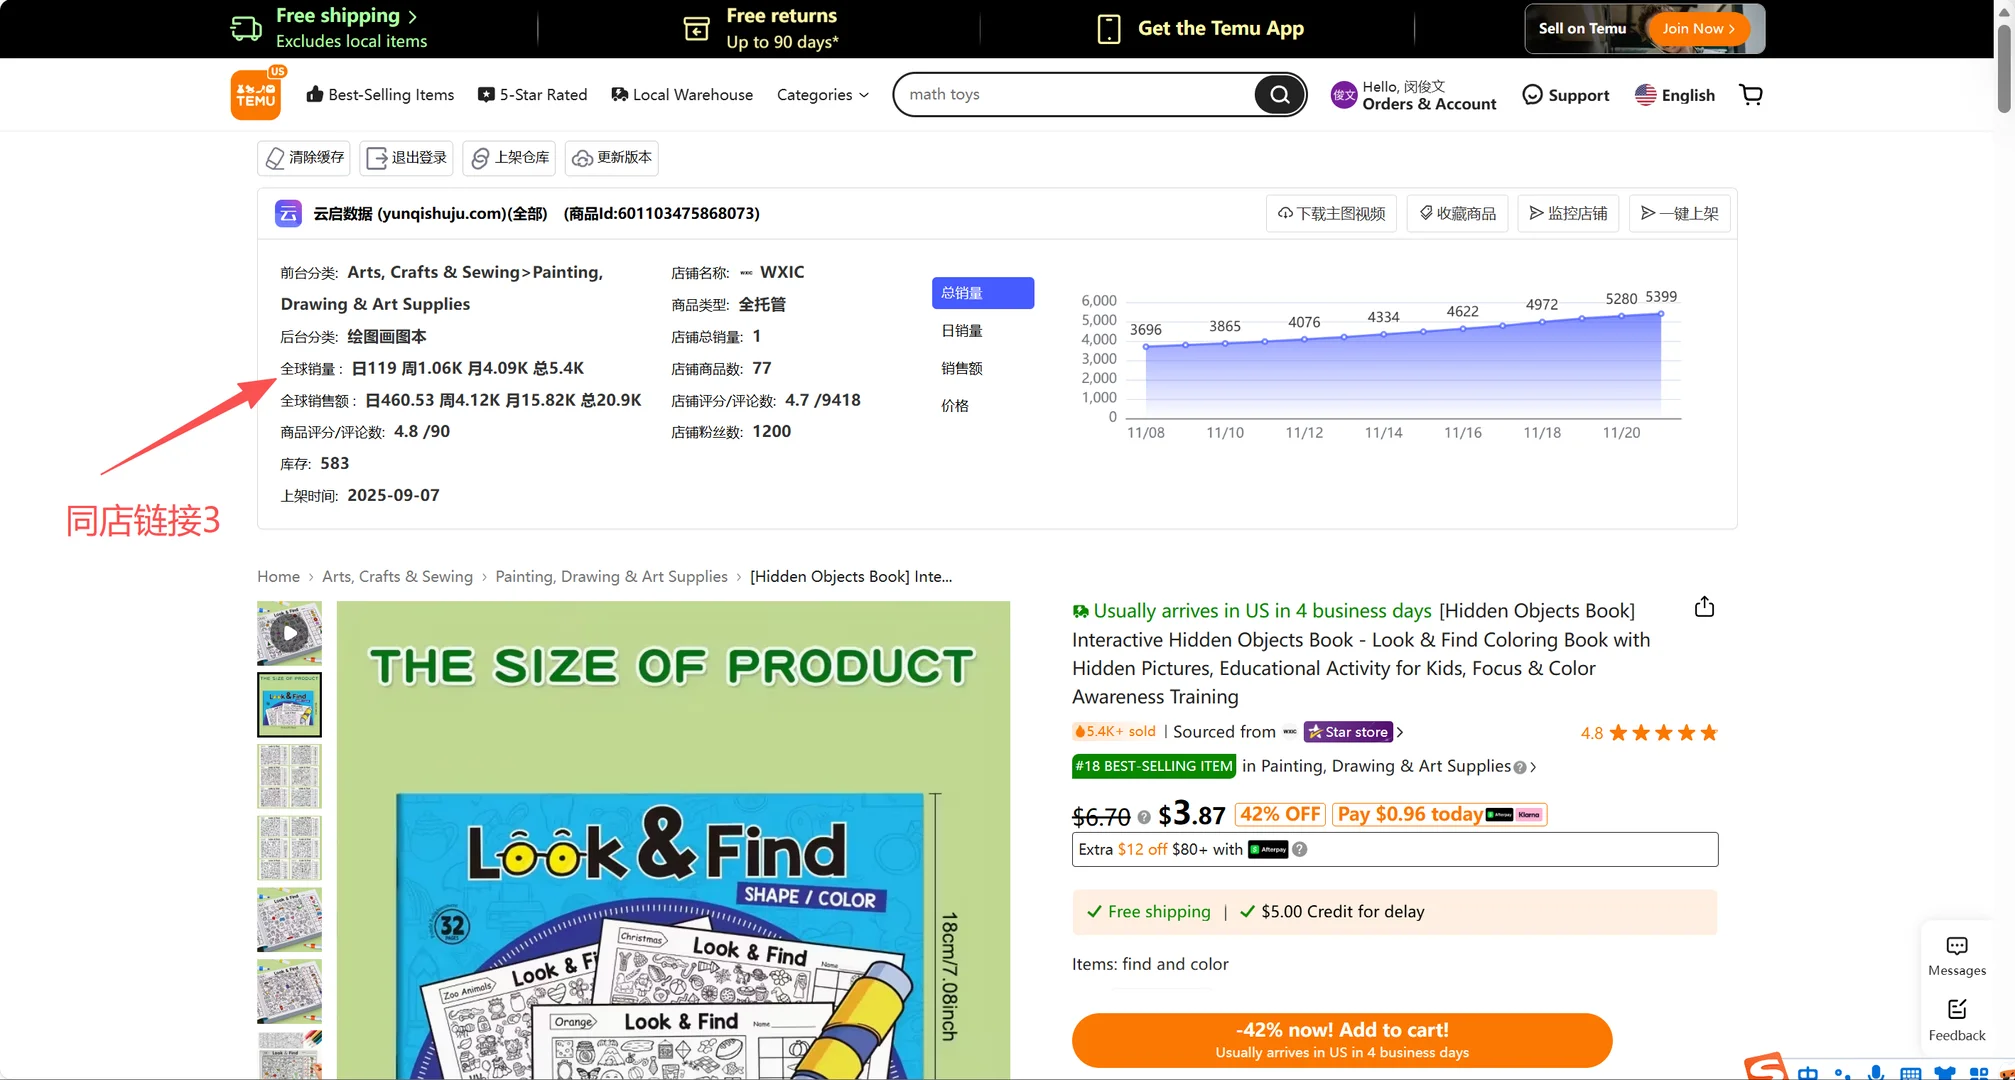Click the user avatar next to Hello greeting
Image resolution: width=2015 pixels, height=1080 pixels.
tap(1344, 95)
